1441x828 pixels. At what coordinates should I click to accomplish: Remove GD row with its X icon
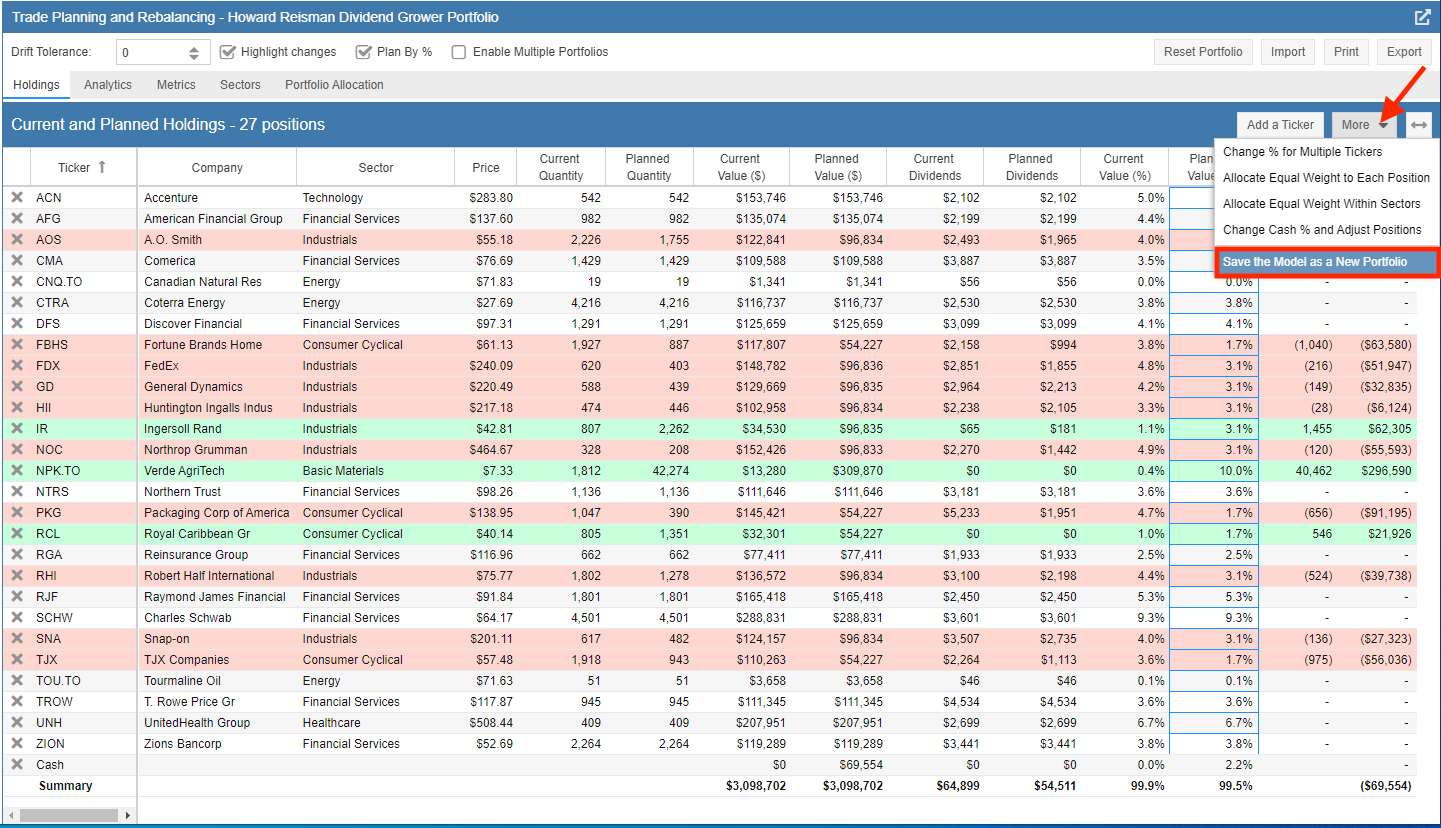[x=16, y=387]
